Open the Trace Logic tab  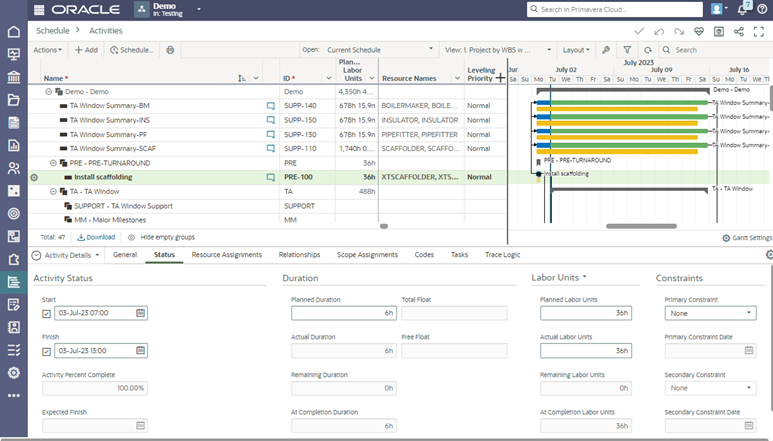pyautogui.click(x=500, y=255)
